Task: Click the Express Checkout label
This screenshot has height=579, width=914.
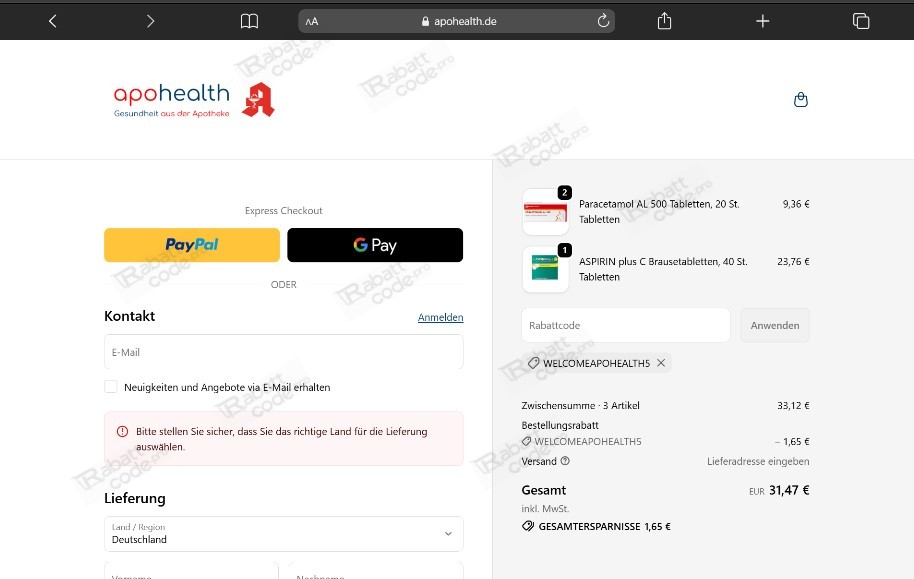Action: [x=283, y=210]
